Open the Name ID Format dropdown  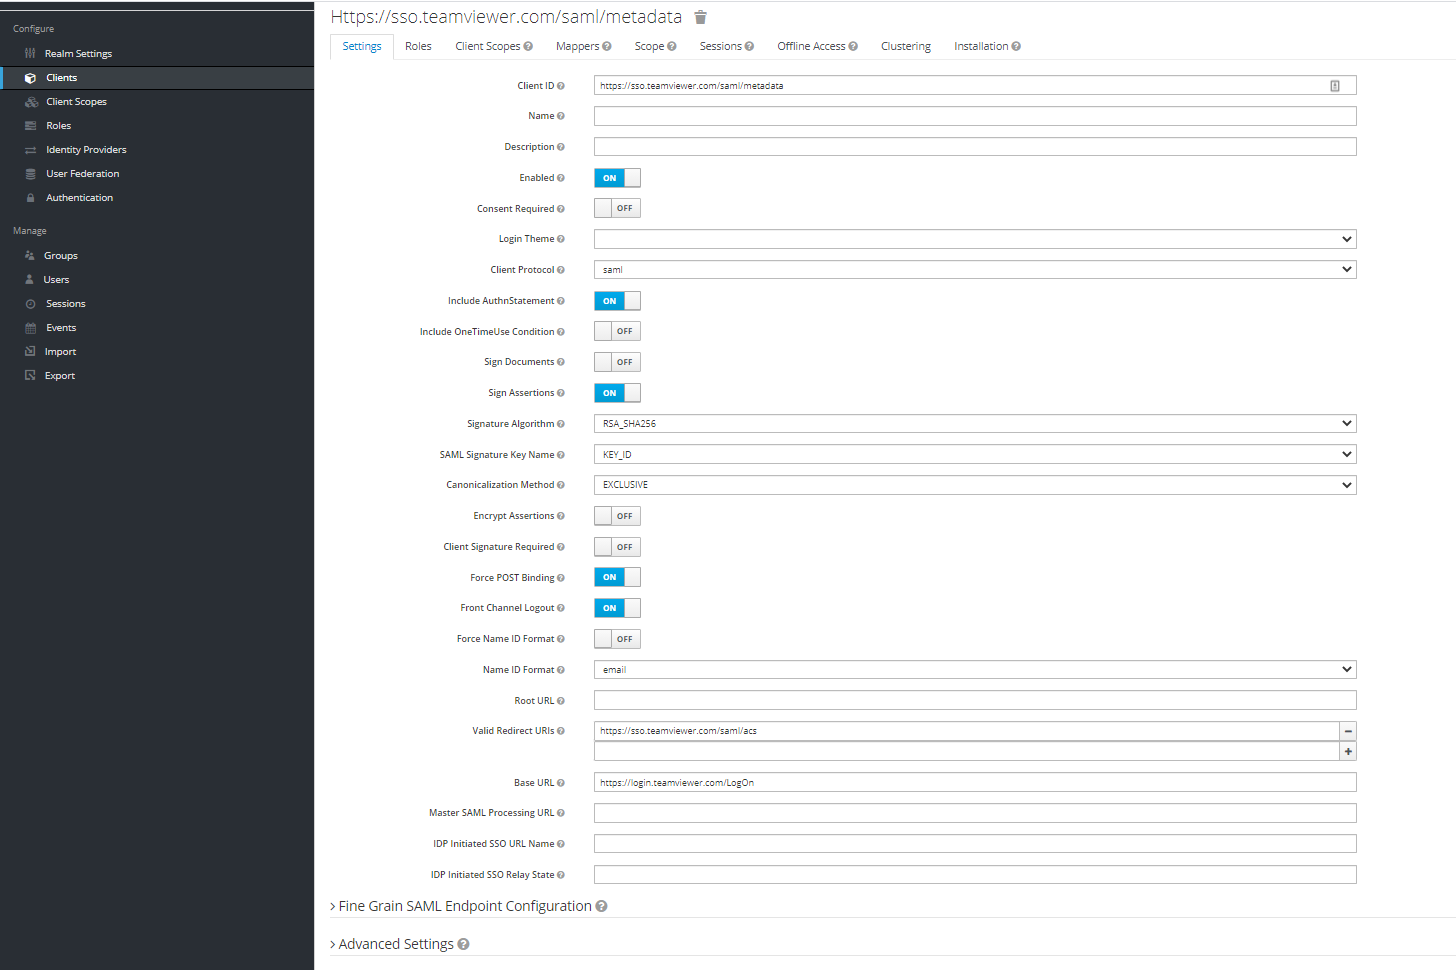click(x=974, y=670)
